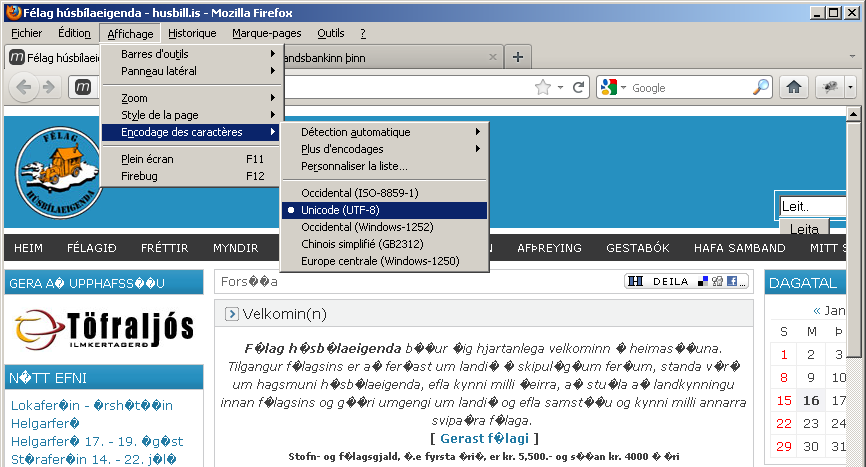Open a new tab with plus button
The image size is (866, 467).
point(518,57)
